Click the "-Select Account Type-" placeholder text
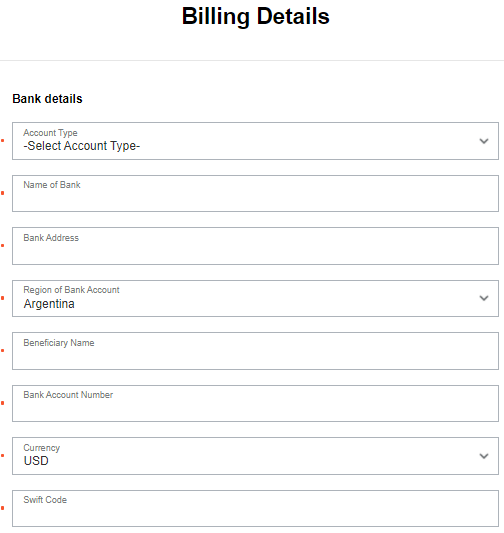 (x=82, y=146)
